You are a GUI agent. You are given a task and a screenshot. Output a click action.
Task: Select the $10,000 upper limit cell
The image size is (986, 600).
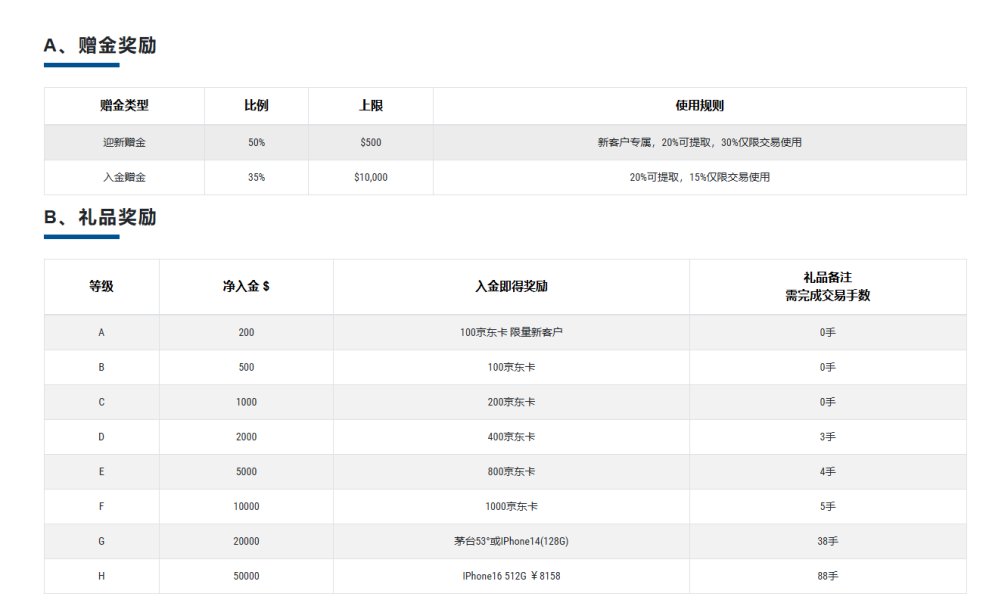[x=370, y=177]
